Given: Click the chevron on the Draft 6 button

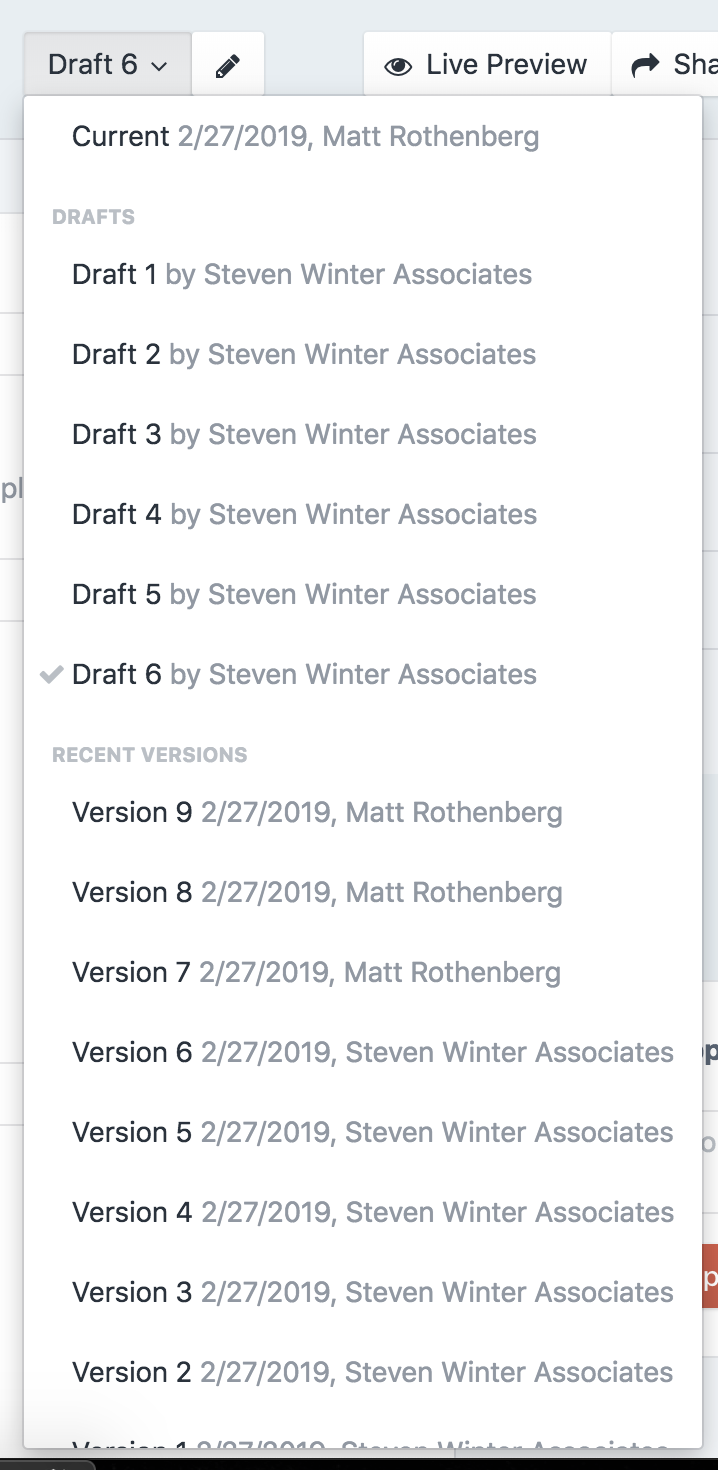Looking at the screenshot, I should click(162, 65).
